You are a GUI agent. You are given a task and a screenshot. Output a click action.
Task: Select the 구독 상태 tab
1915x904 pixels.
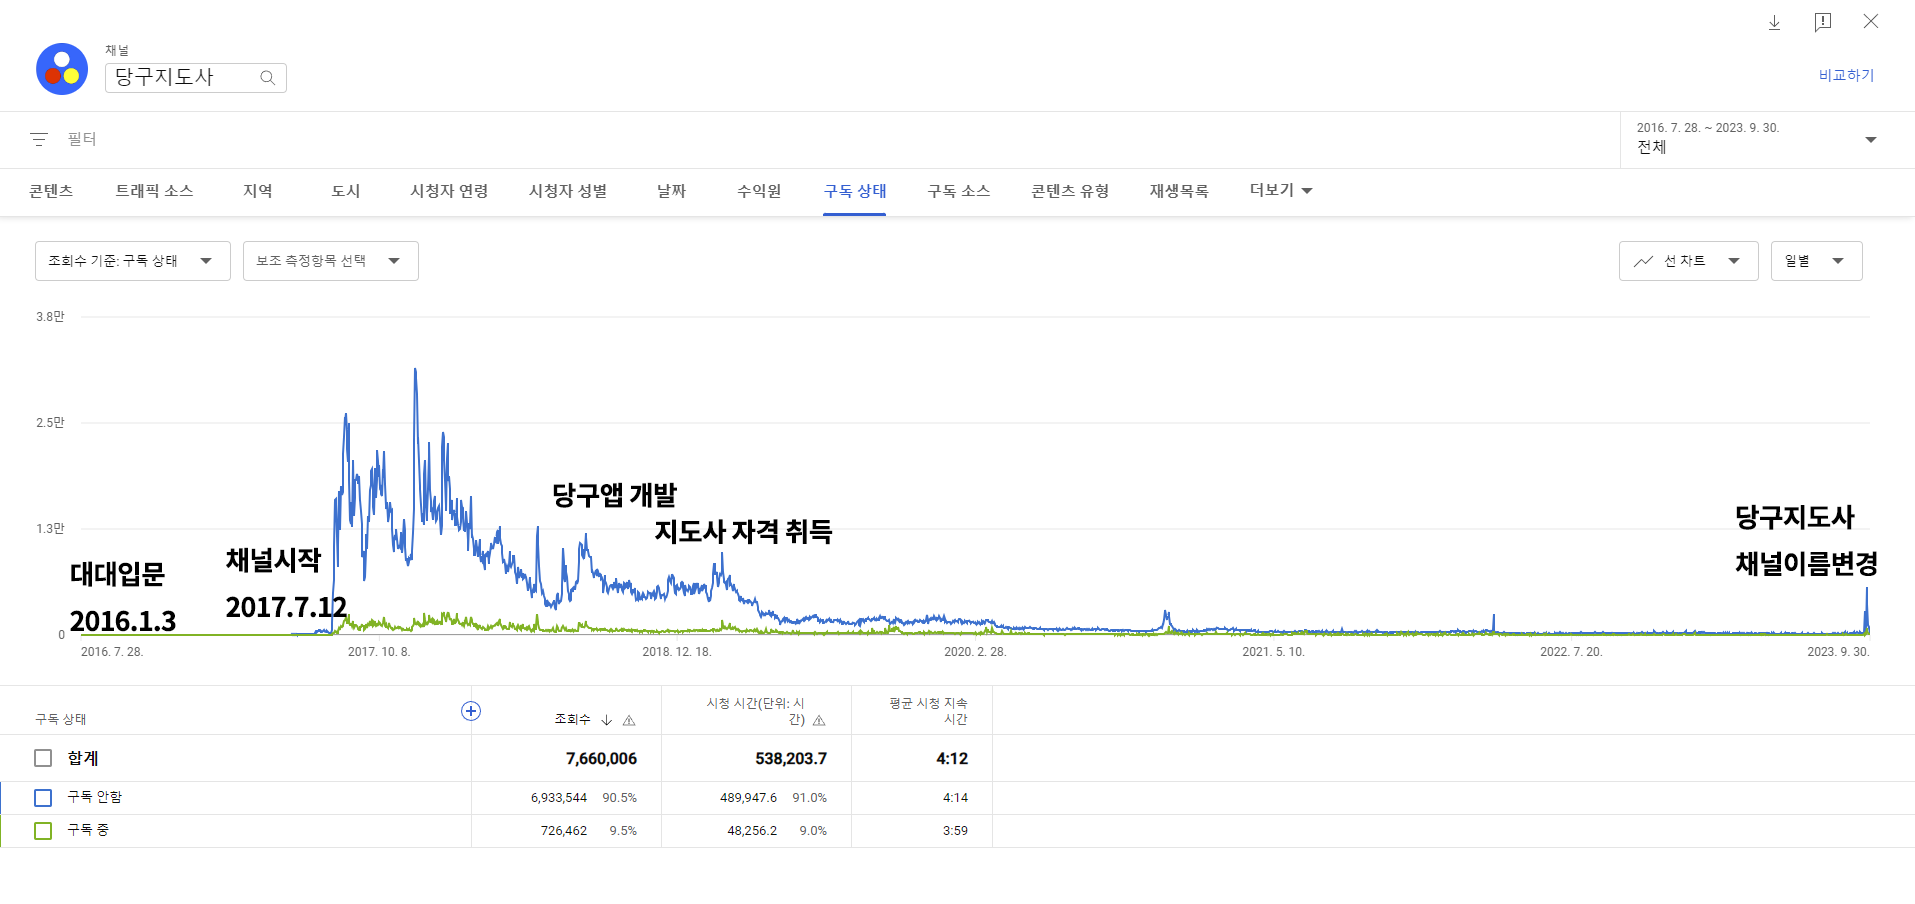click(x=855, y=190)
